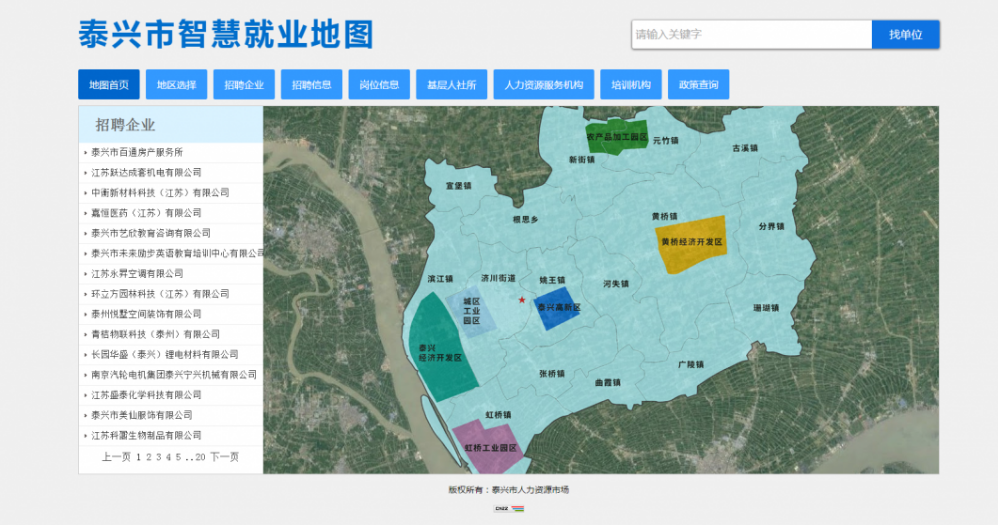Click the green 农产品加工园区 zone
Image resolution: width=998 pixels, height=525 pixels.
[617, 136]
